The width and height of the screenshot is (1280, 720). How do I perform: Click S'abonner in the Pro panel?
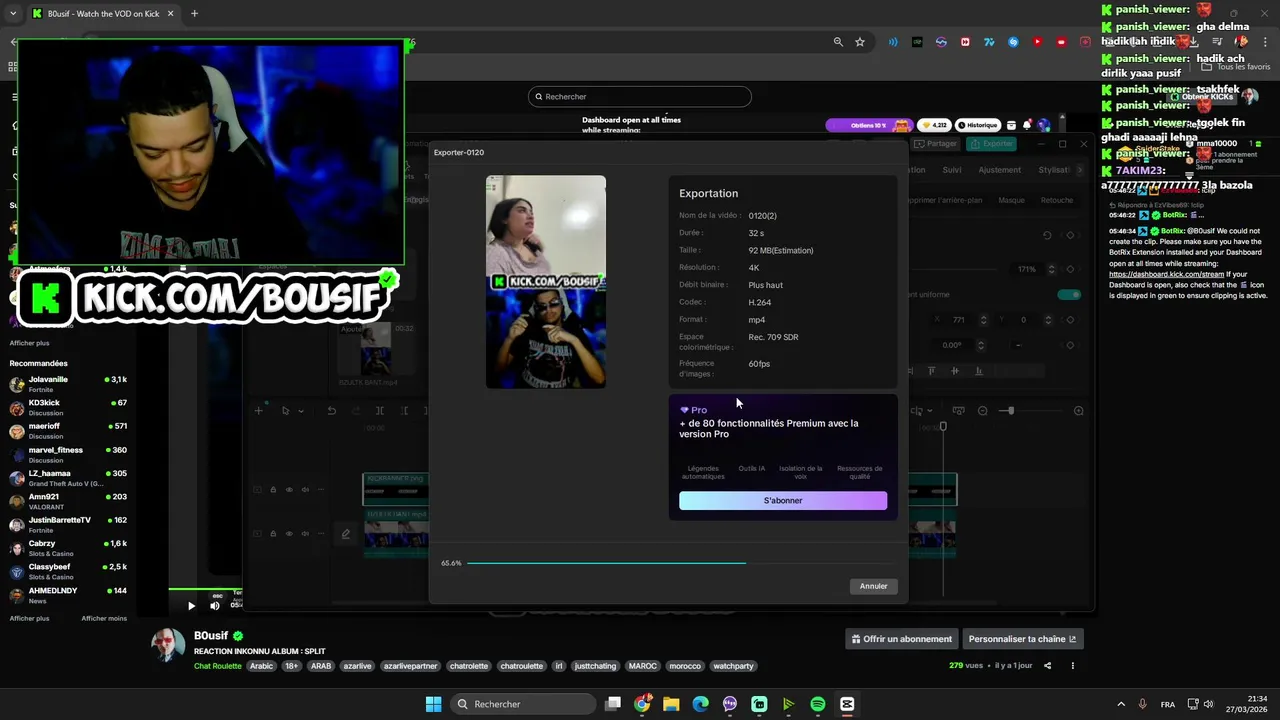point(783,500)
